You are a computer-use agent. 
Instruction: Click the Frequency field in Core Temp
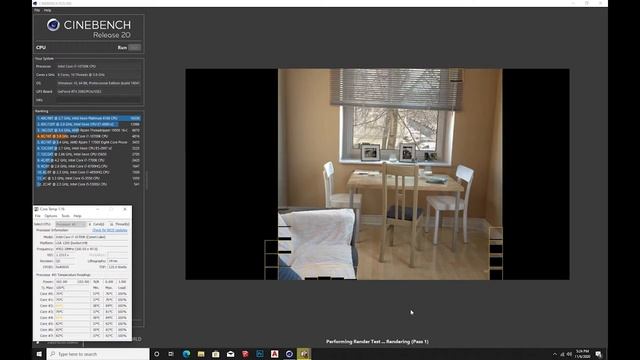(x=91, y=249)
